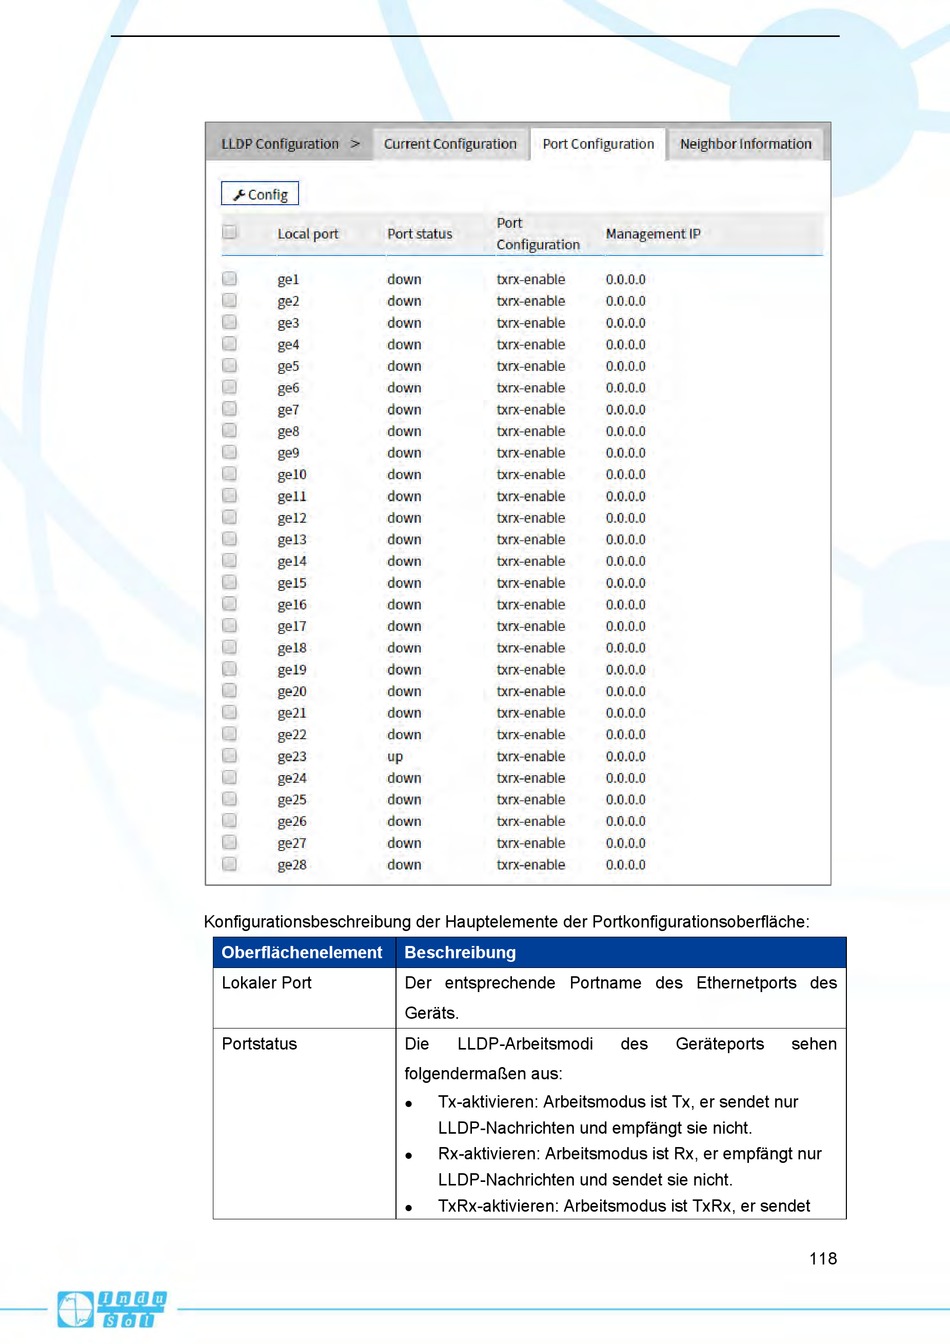
Task: Switch to Current Configuration tab
Action: point(450,144)
